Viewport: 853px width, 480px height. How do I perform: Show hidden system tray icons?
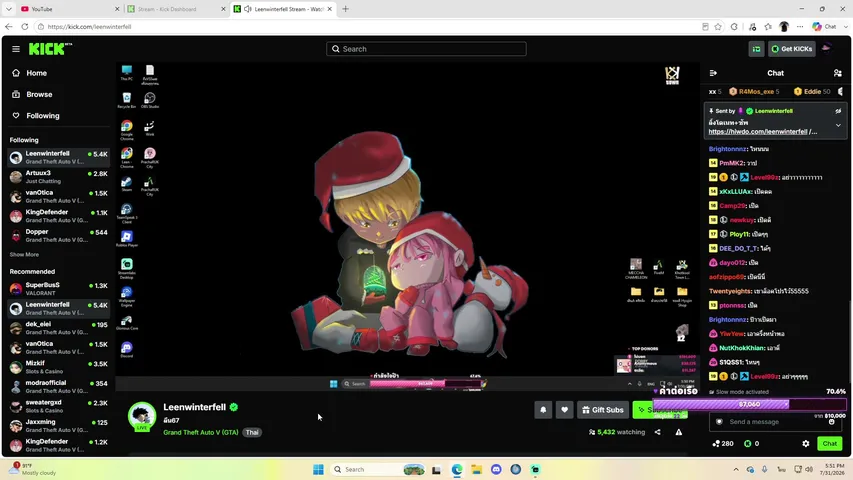pos(735,469)
